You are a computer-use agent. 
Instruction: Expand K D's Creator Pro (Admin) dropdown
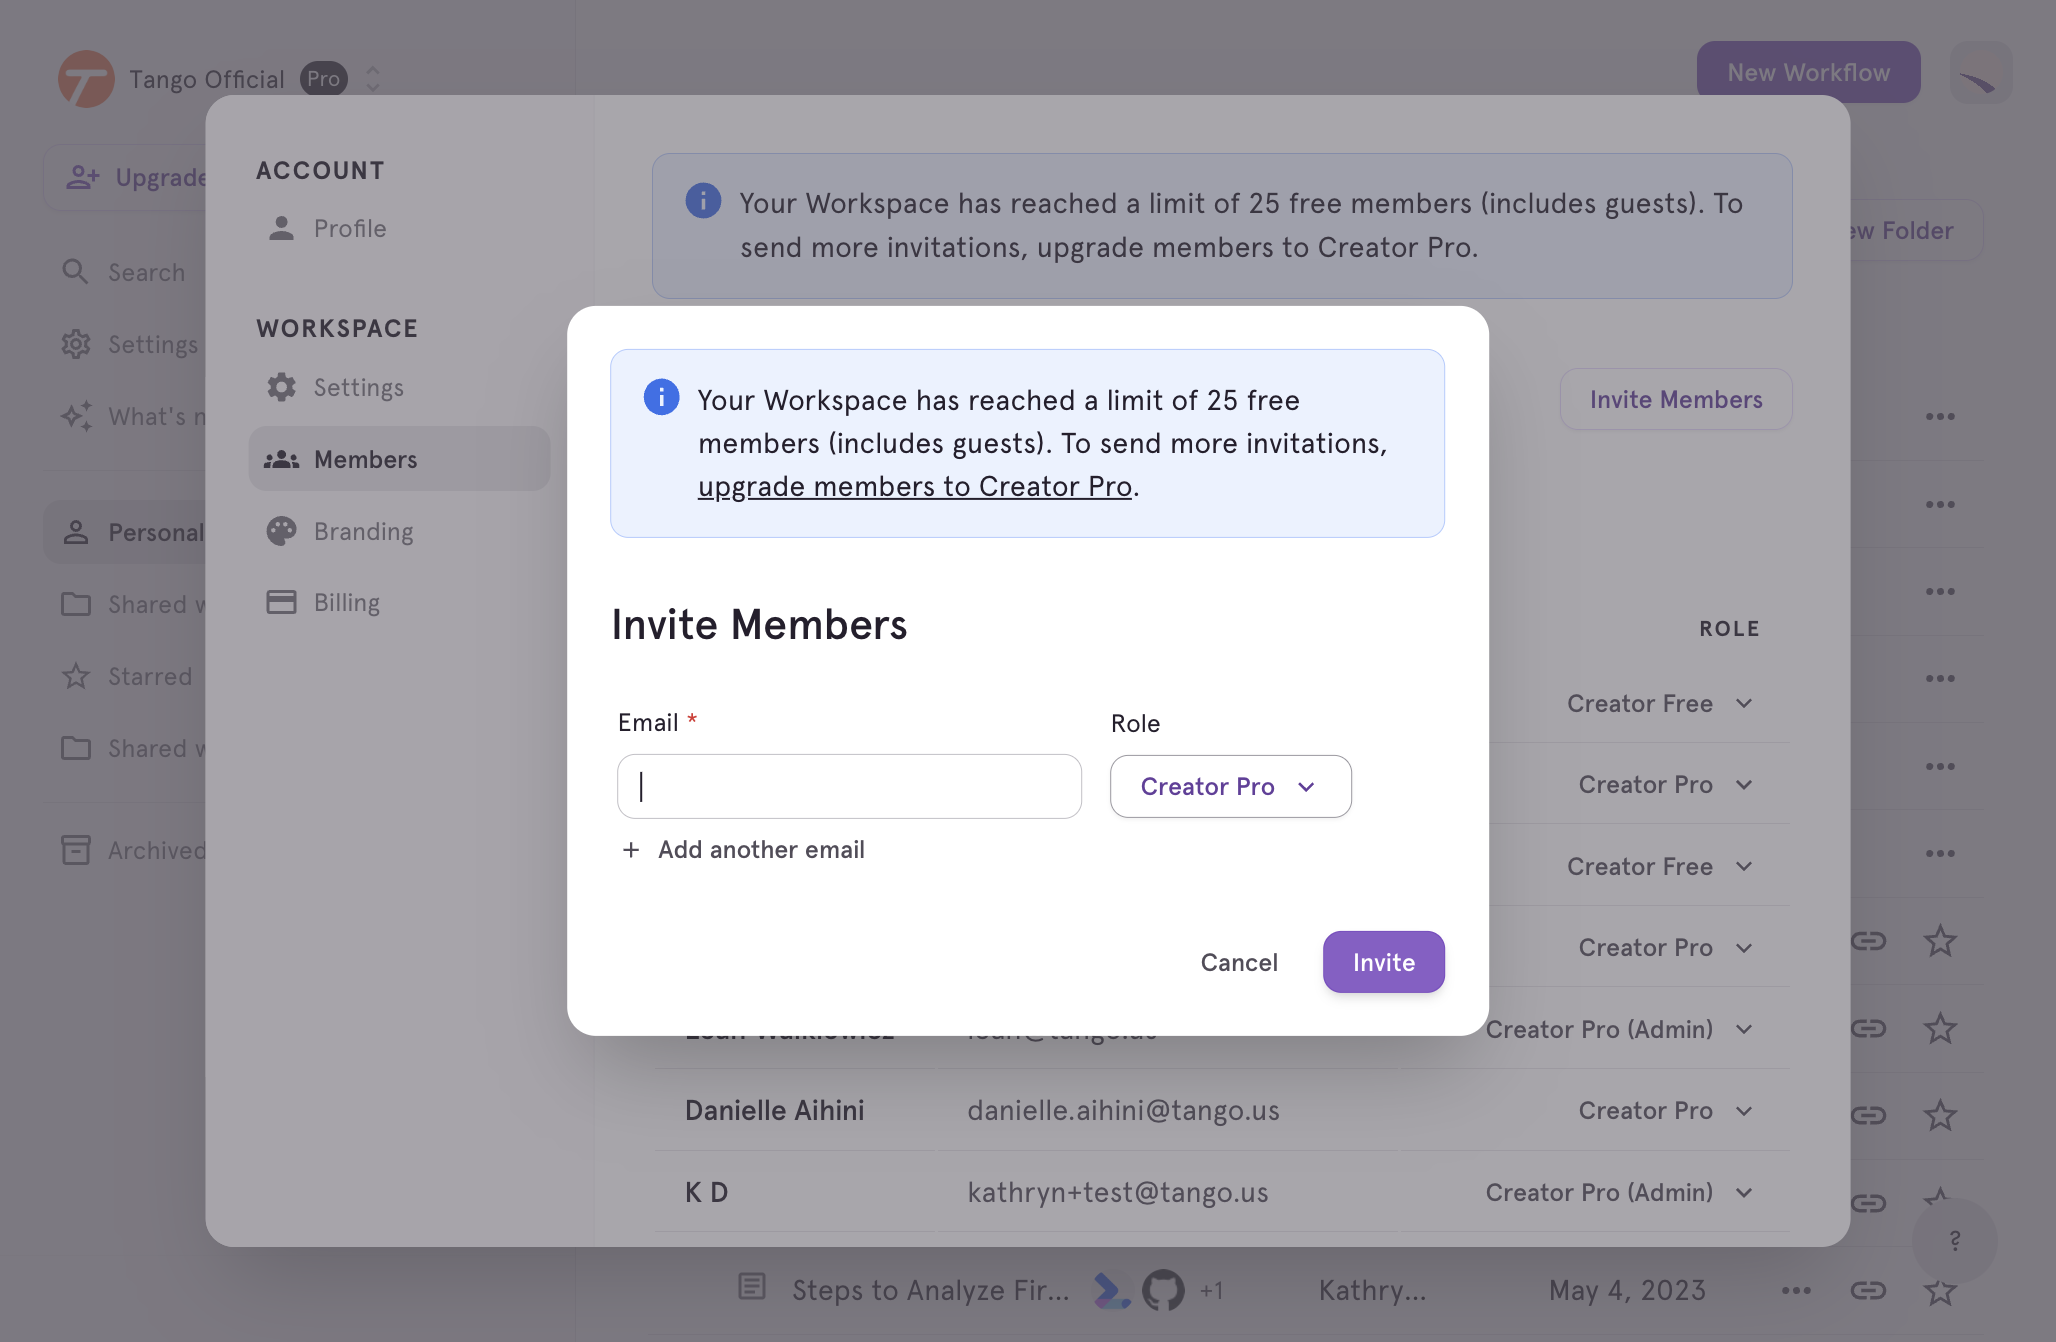pos(1744,1192)
